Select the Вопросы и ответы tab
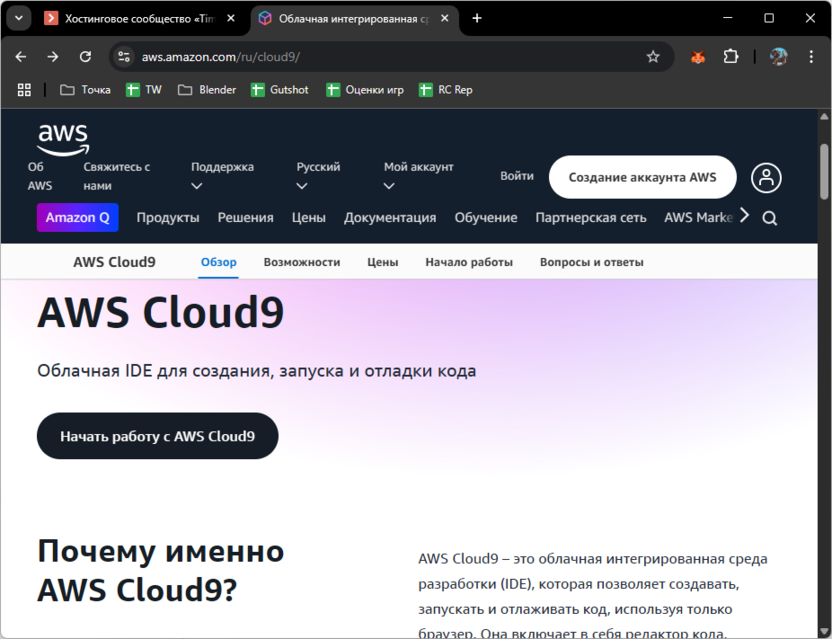 591,262
